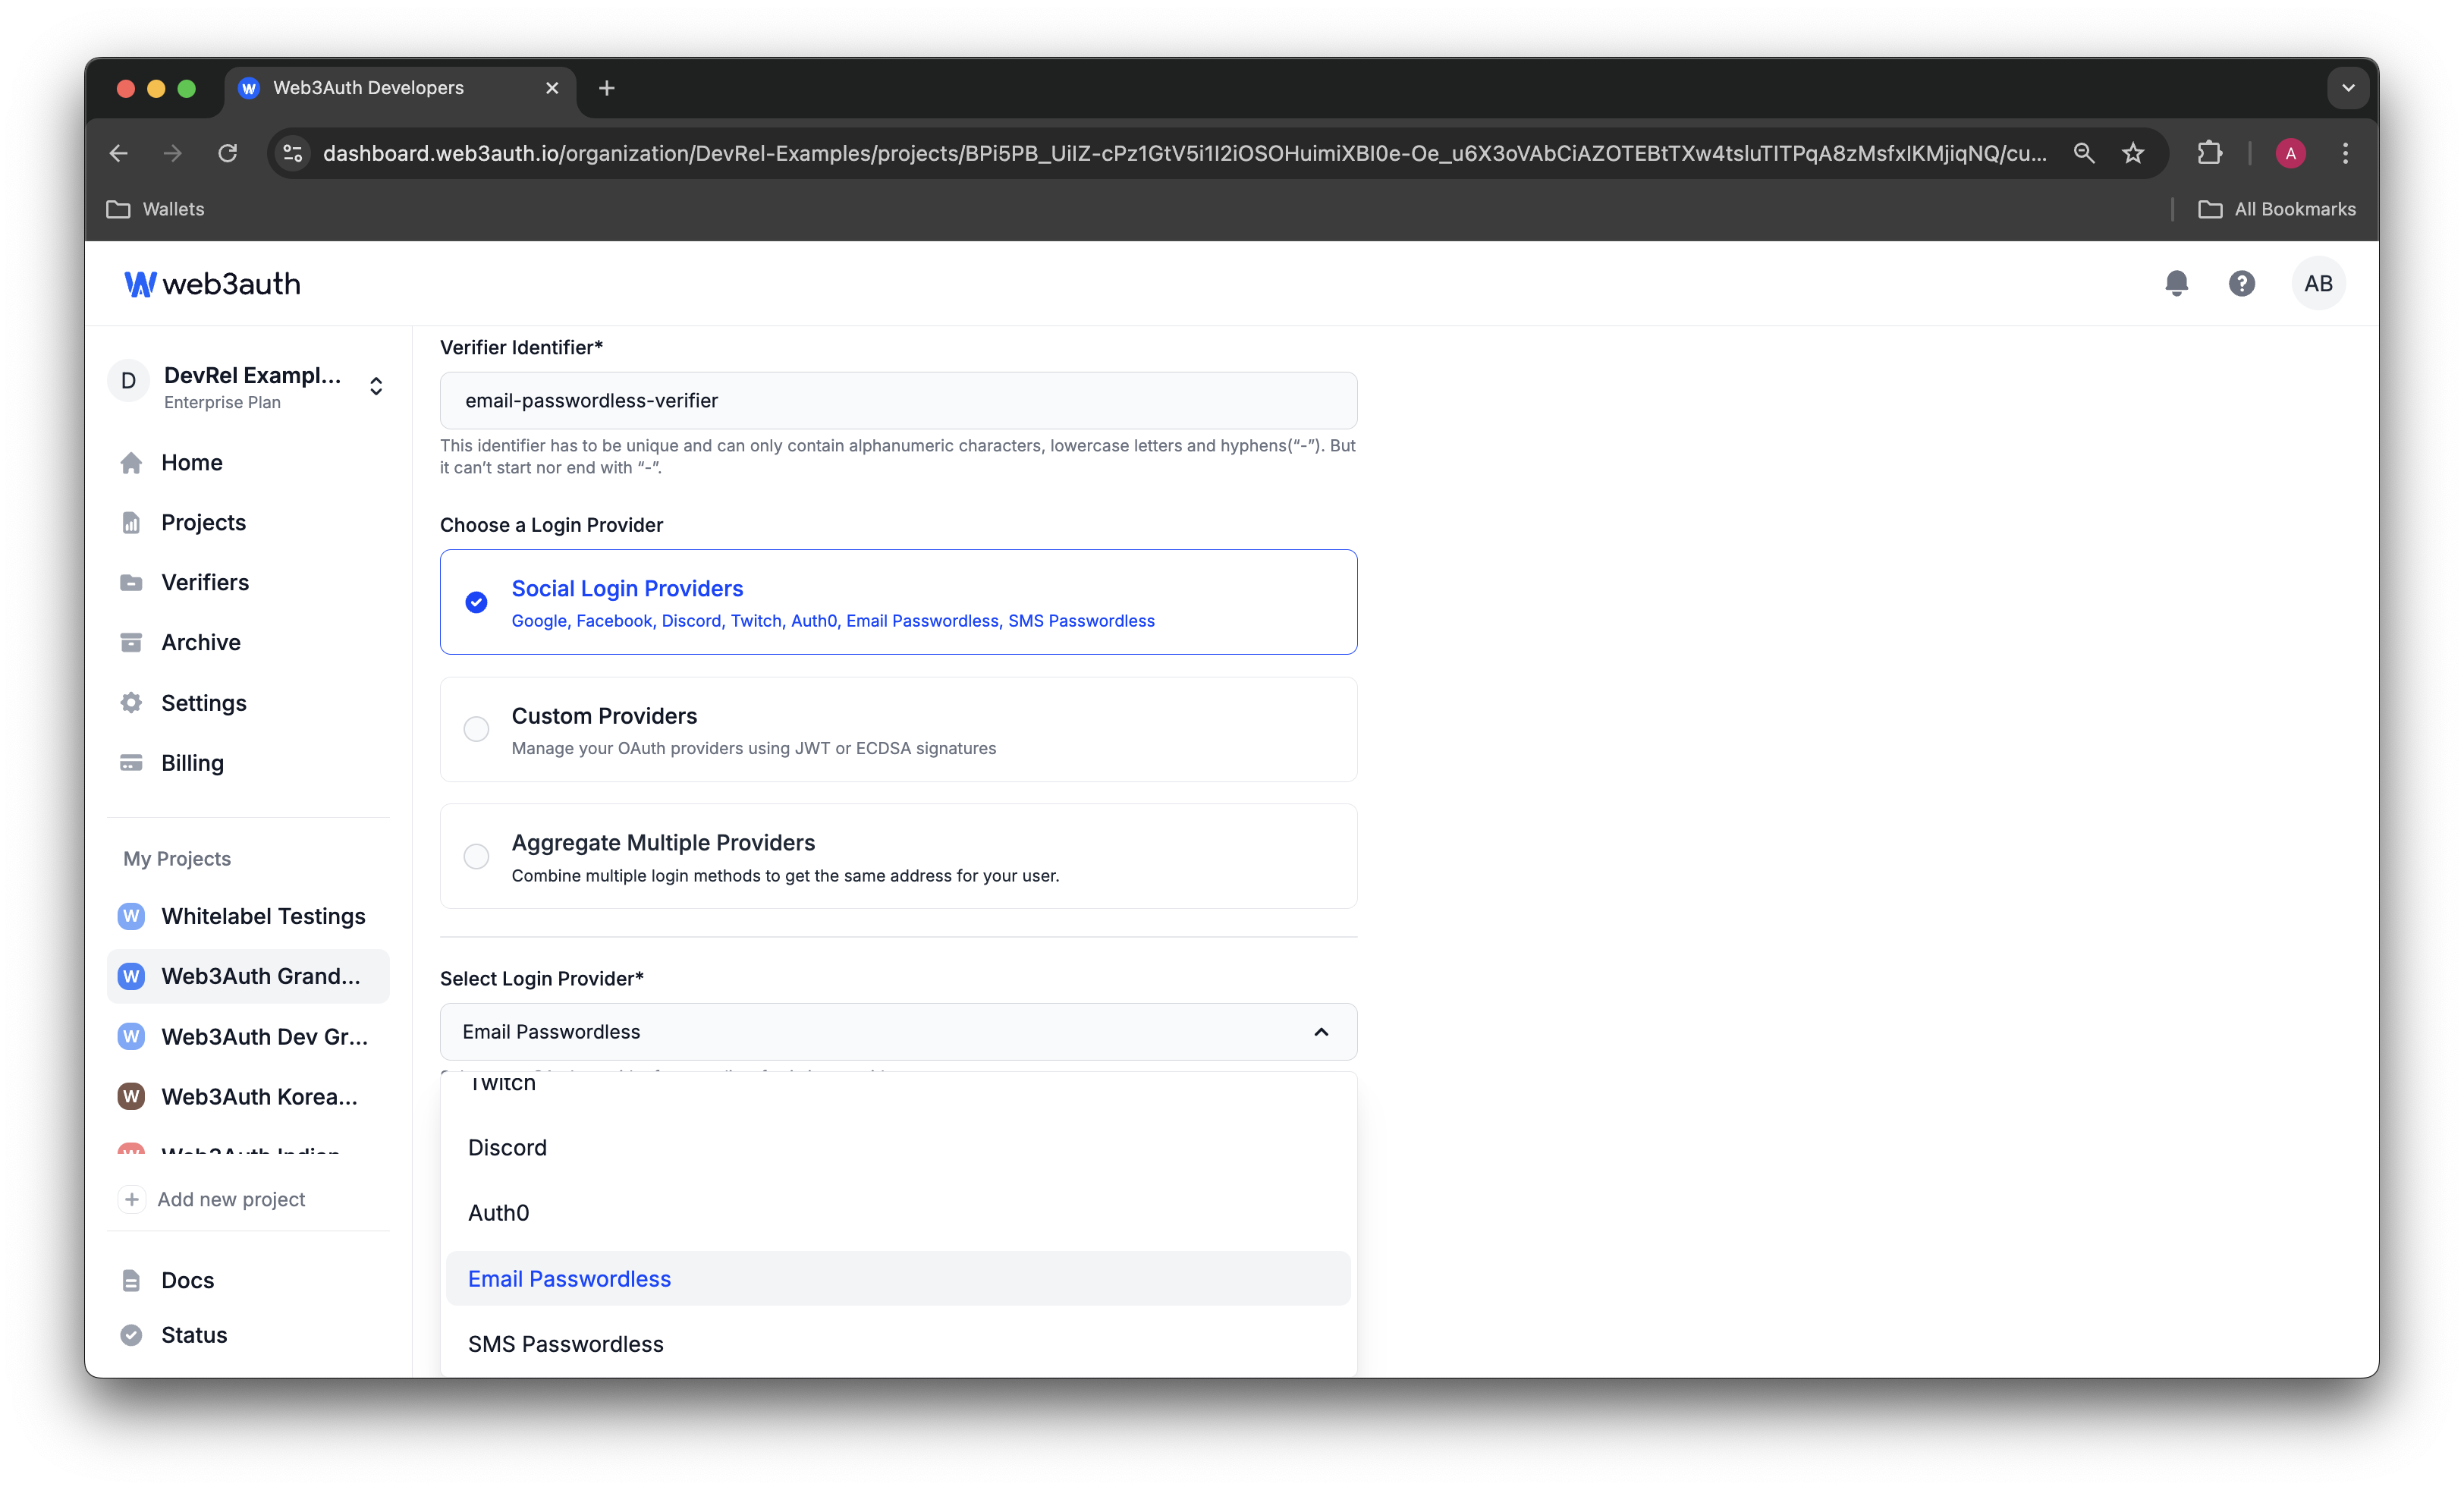This screenshot has width=2464, height=1490.
Task: Open the Web3Auth Korea... project
Action: pos(248,1097)
